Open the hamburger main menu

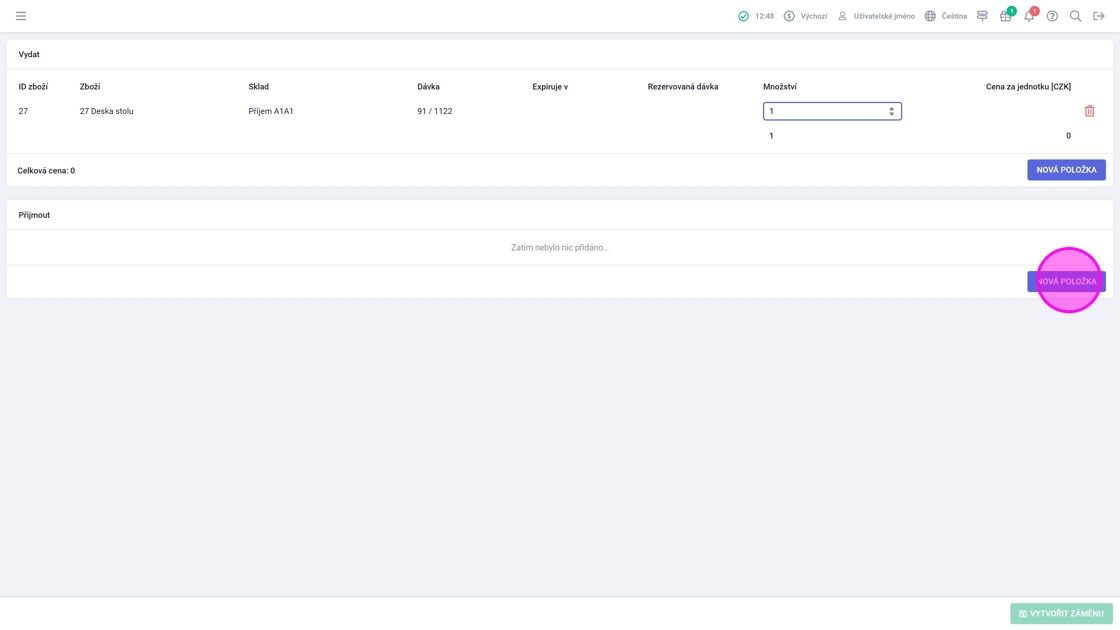coord(21,16)
